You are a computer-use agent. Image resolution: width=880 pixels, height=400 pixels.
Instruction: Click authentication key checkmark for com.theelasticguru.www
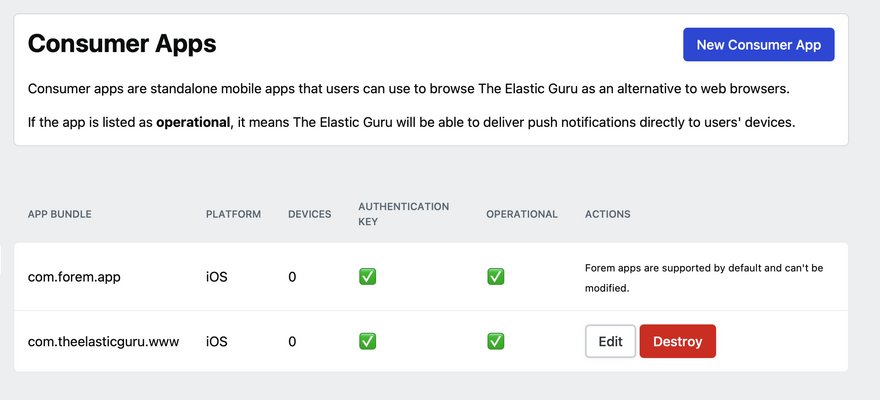pyautogui.click(x=368, y=341)
